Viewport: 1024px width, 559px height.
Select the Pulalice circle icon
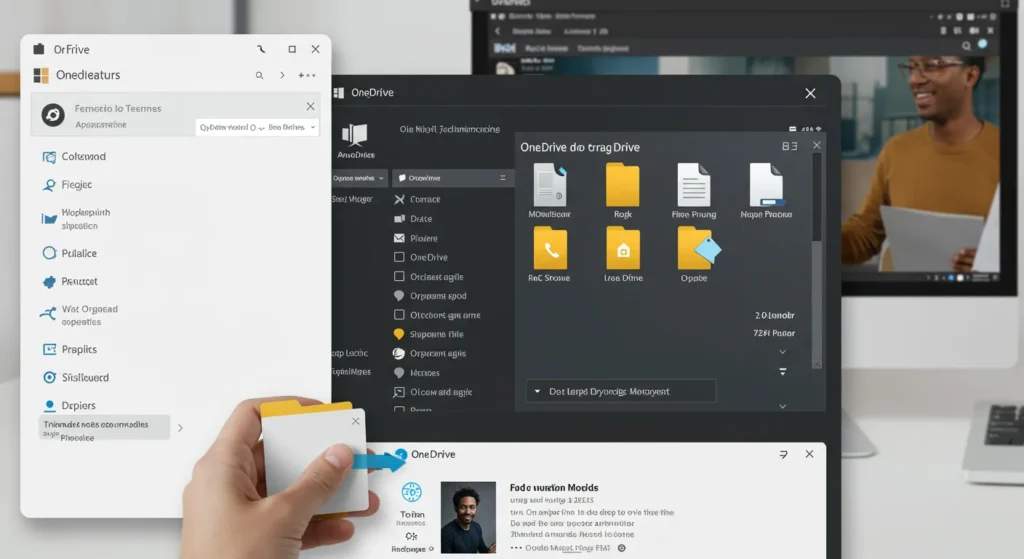click(x=49, y=253)
